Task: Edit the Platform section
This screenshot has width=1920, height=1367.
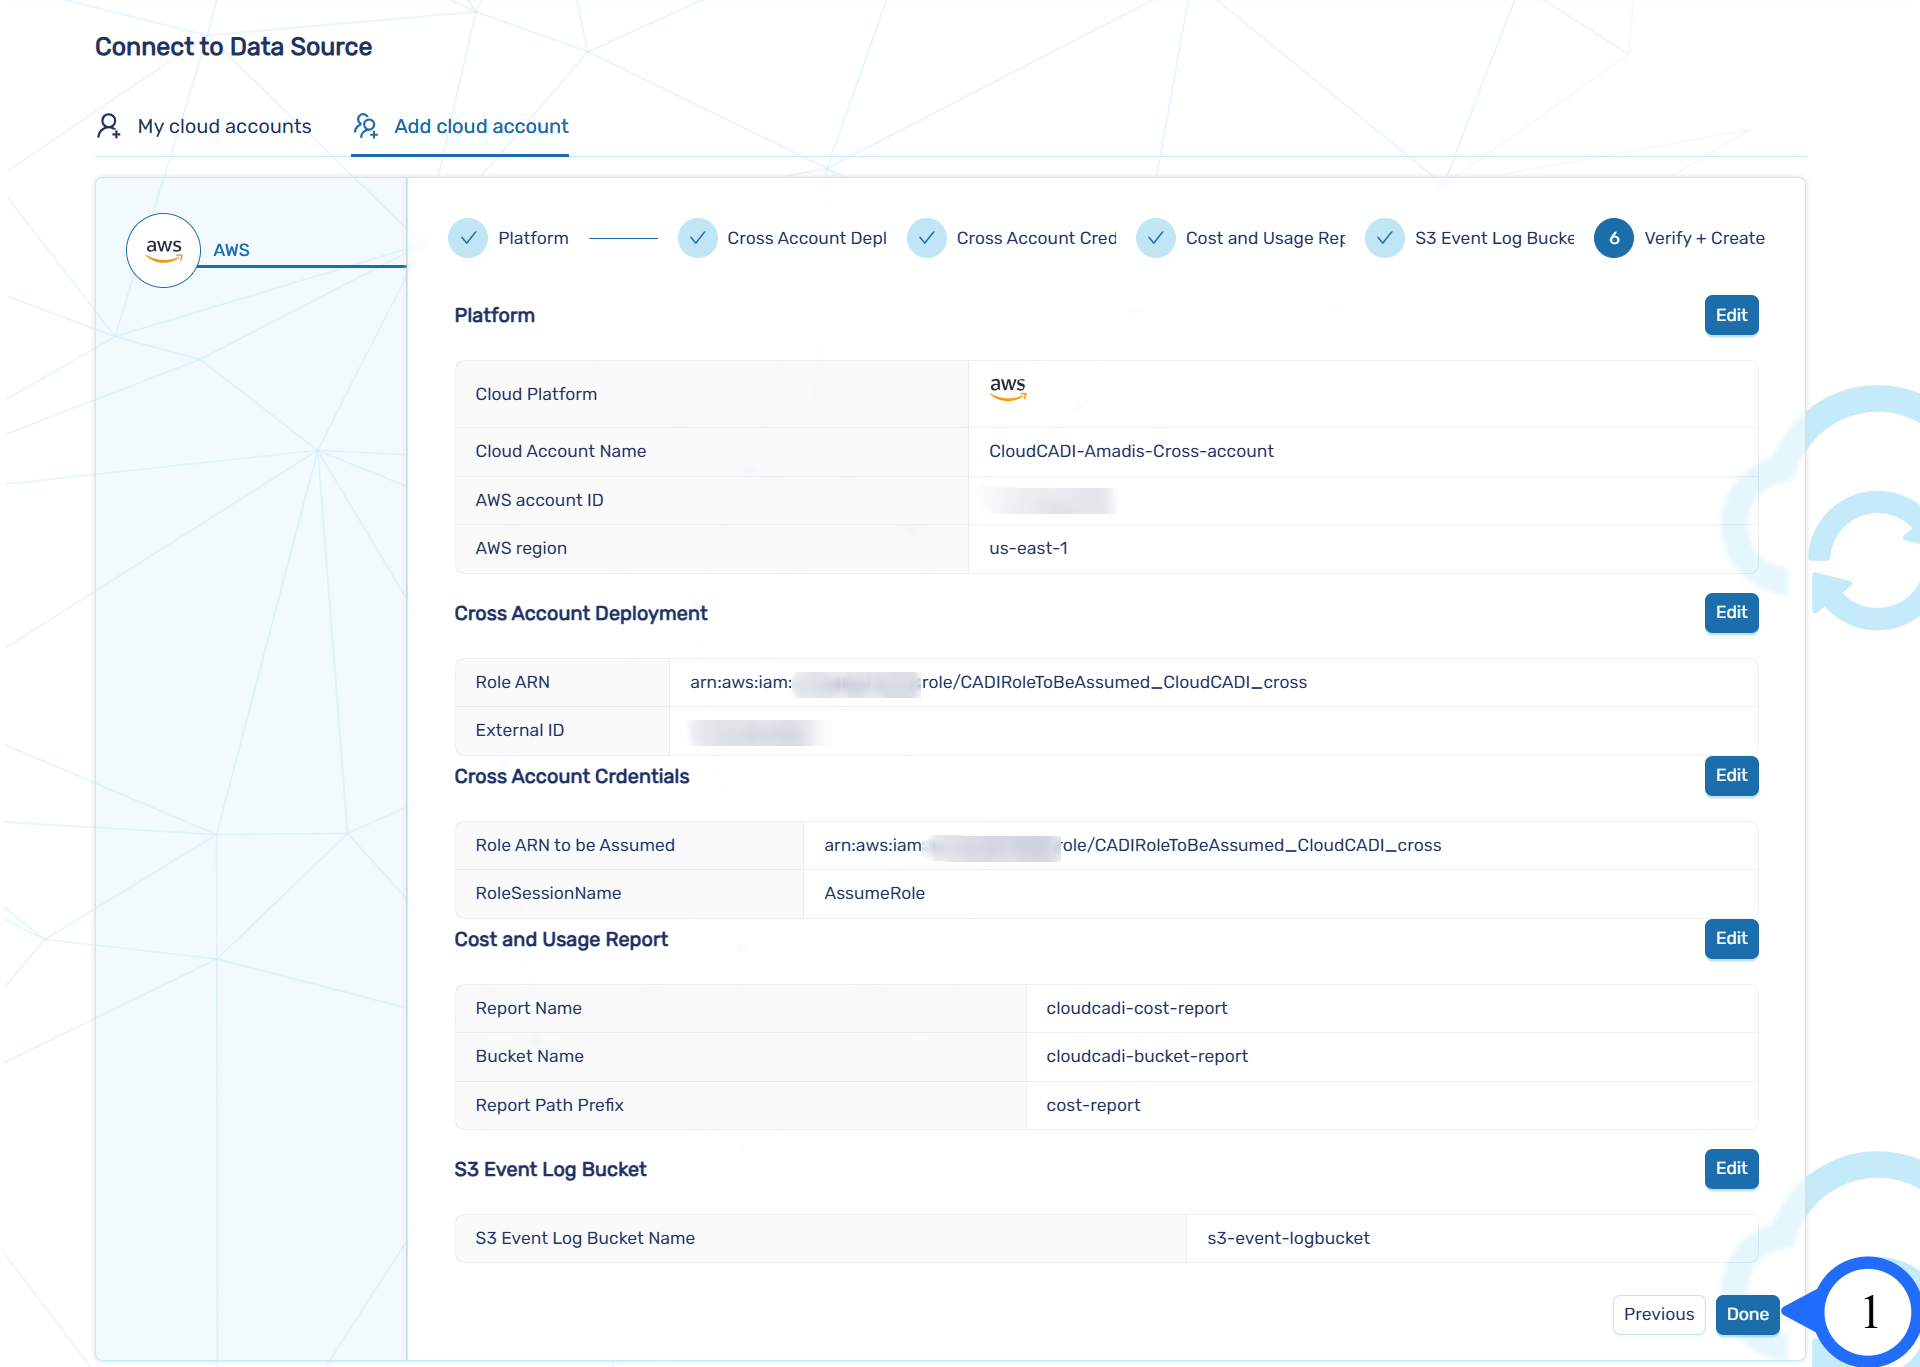Action: click(x=1731, y=315)
